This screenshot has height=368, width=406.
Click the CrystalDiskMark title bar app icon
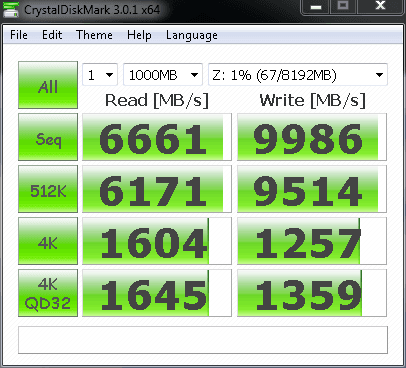(11, 9)
